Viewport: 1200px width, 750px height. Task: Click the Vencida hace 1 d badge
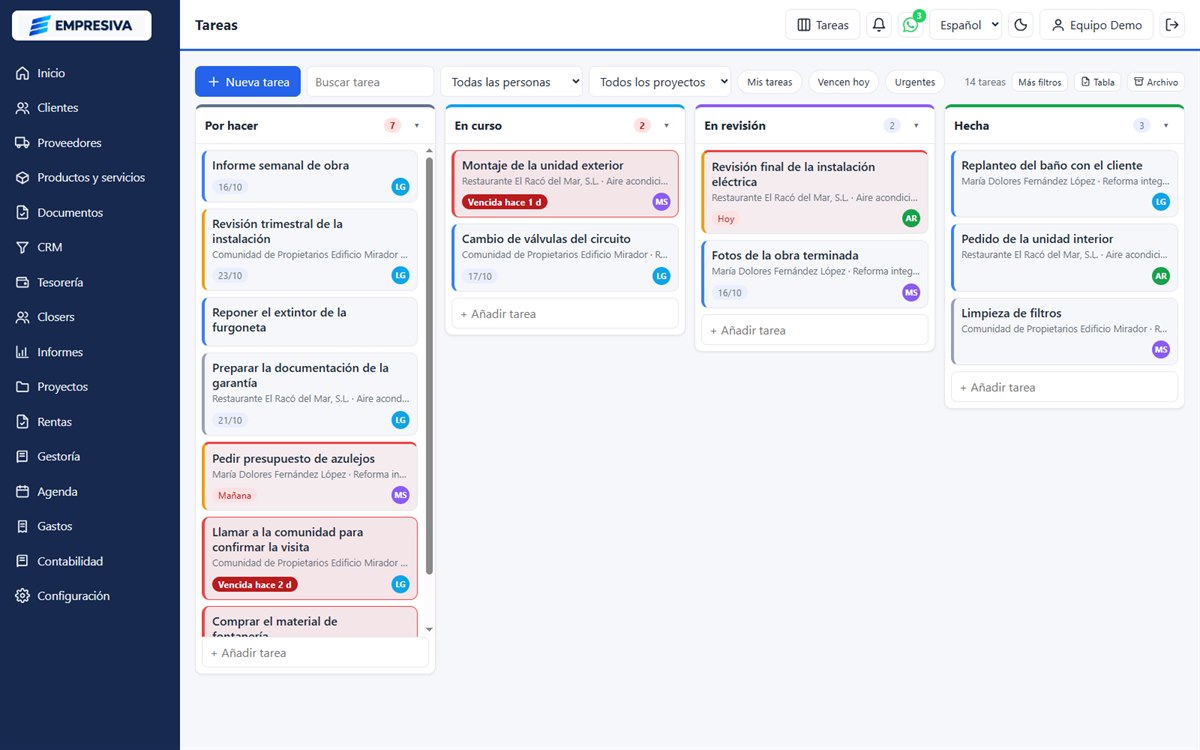[505, 202]
